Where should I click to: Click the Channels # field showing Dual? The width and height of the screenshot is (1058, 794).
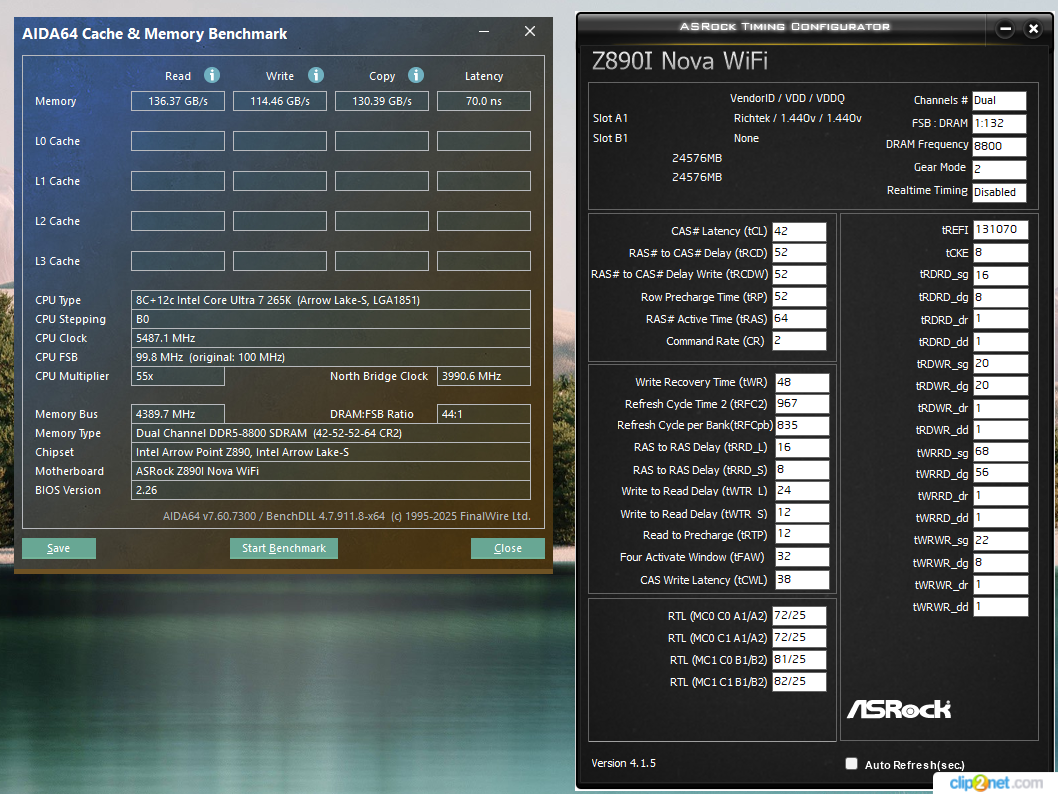click(x=999, y=101)
